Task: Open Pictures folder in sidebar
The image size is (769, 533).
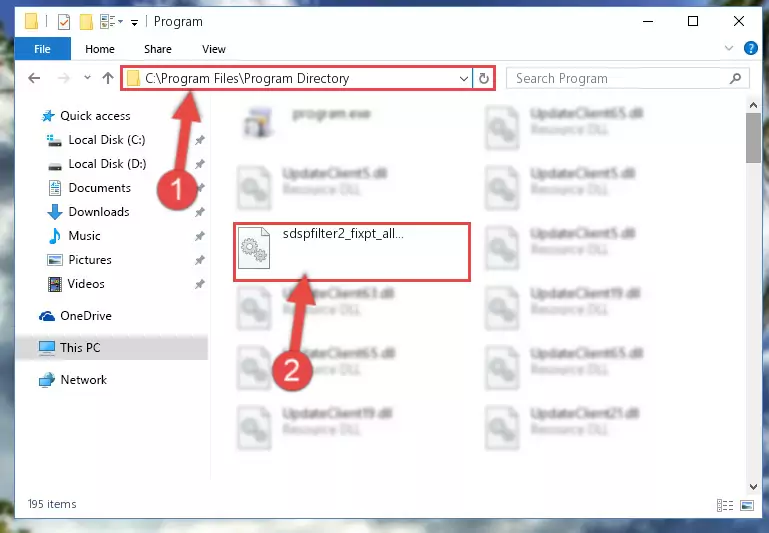Action: point(90,260)
